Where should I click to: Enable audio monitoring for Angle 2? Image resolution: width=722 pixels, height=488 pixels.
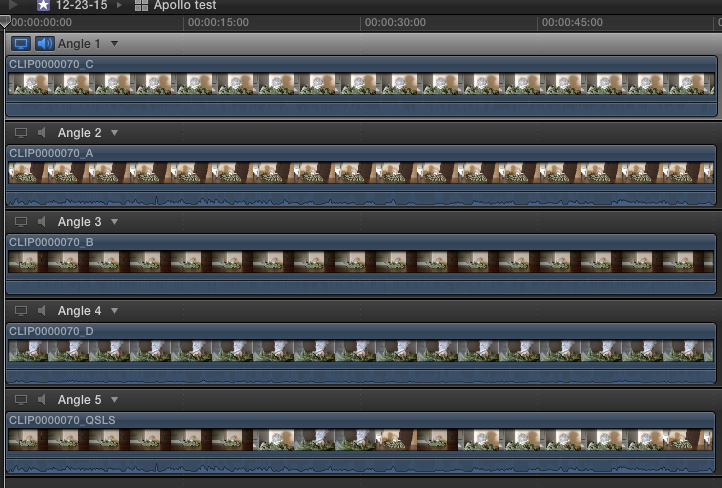[42, 133]
